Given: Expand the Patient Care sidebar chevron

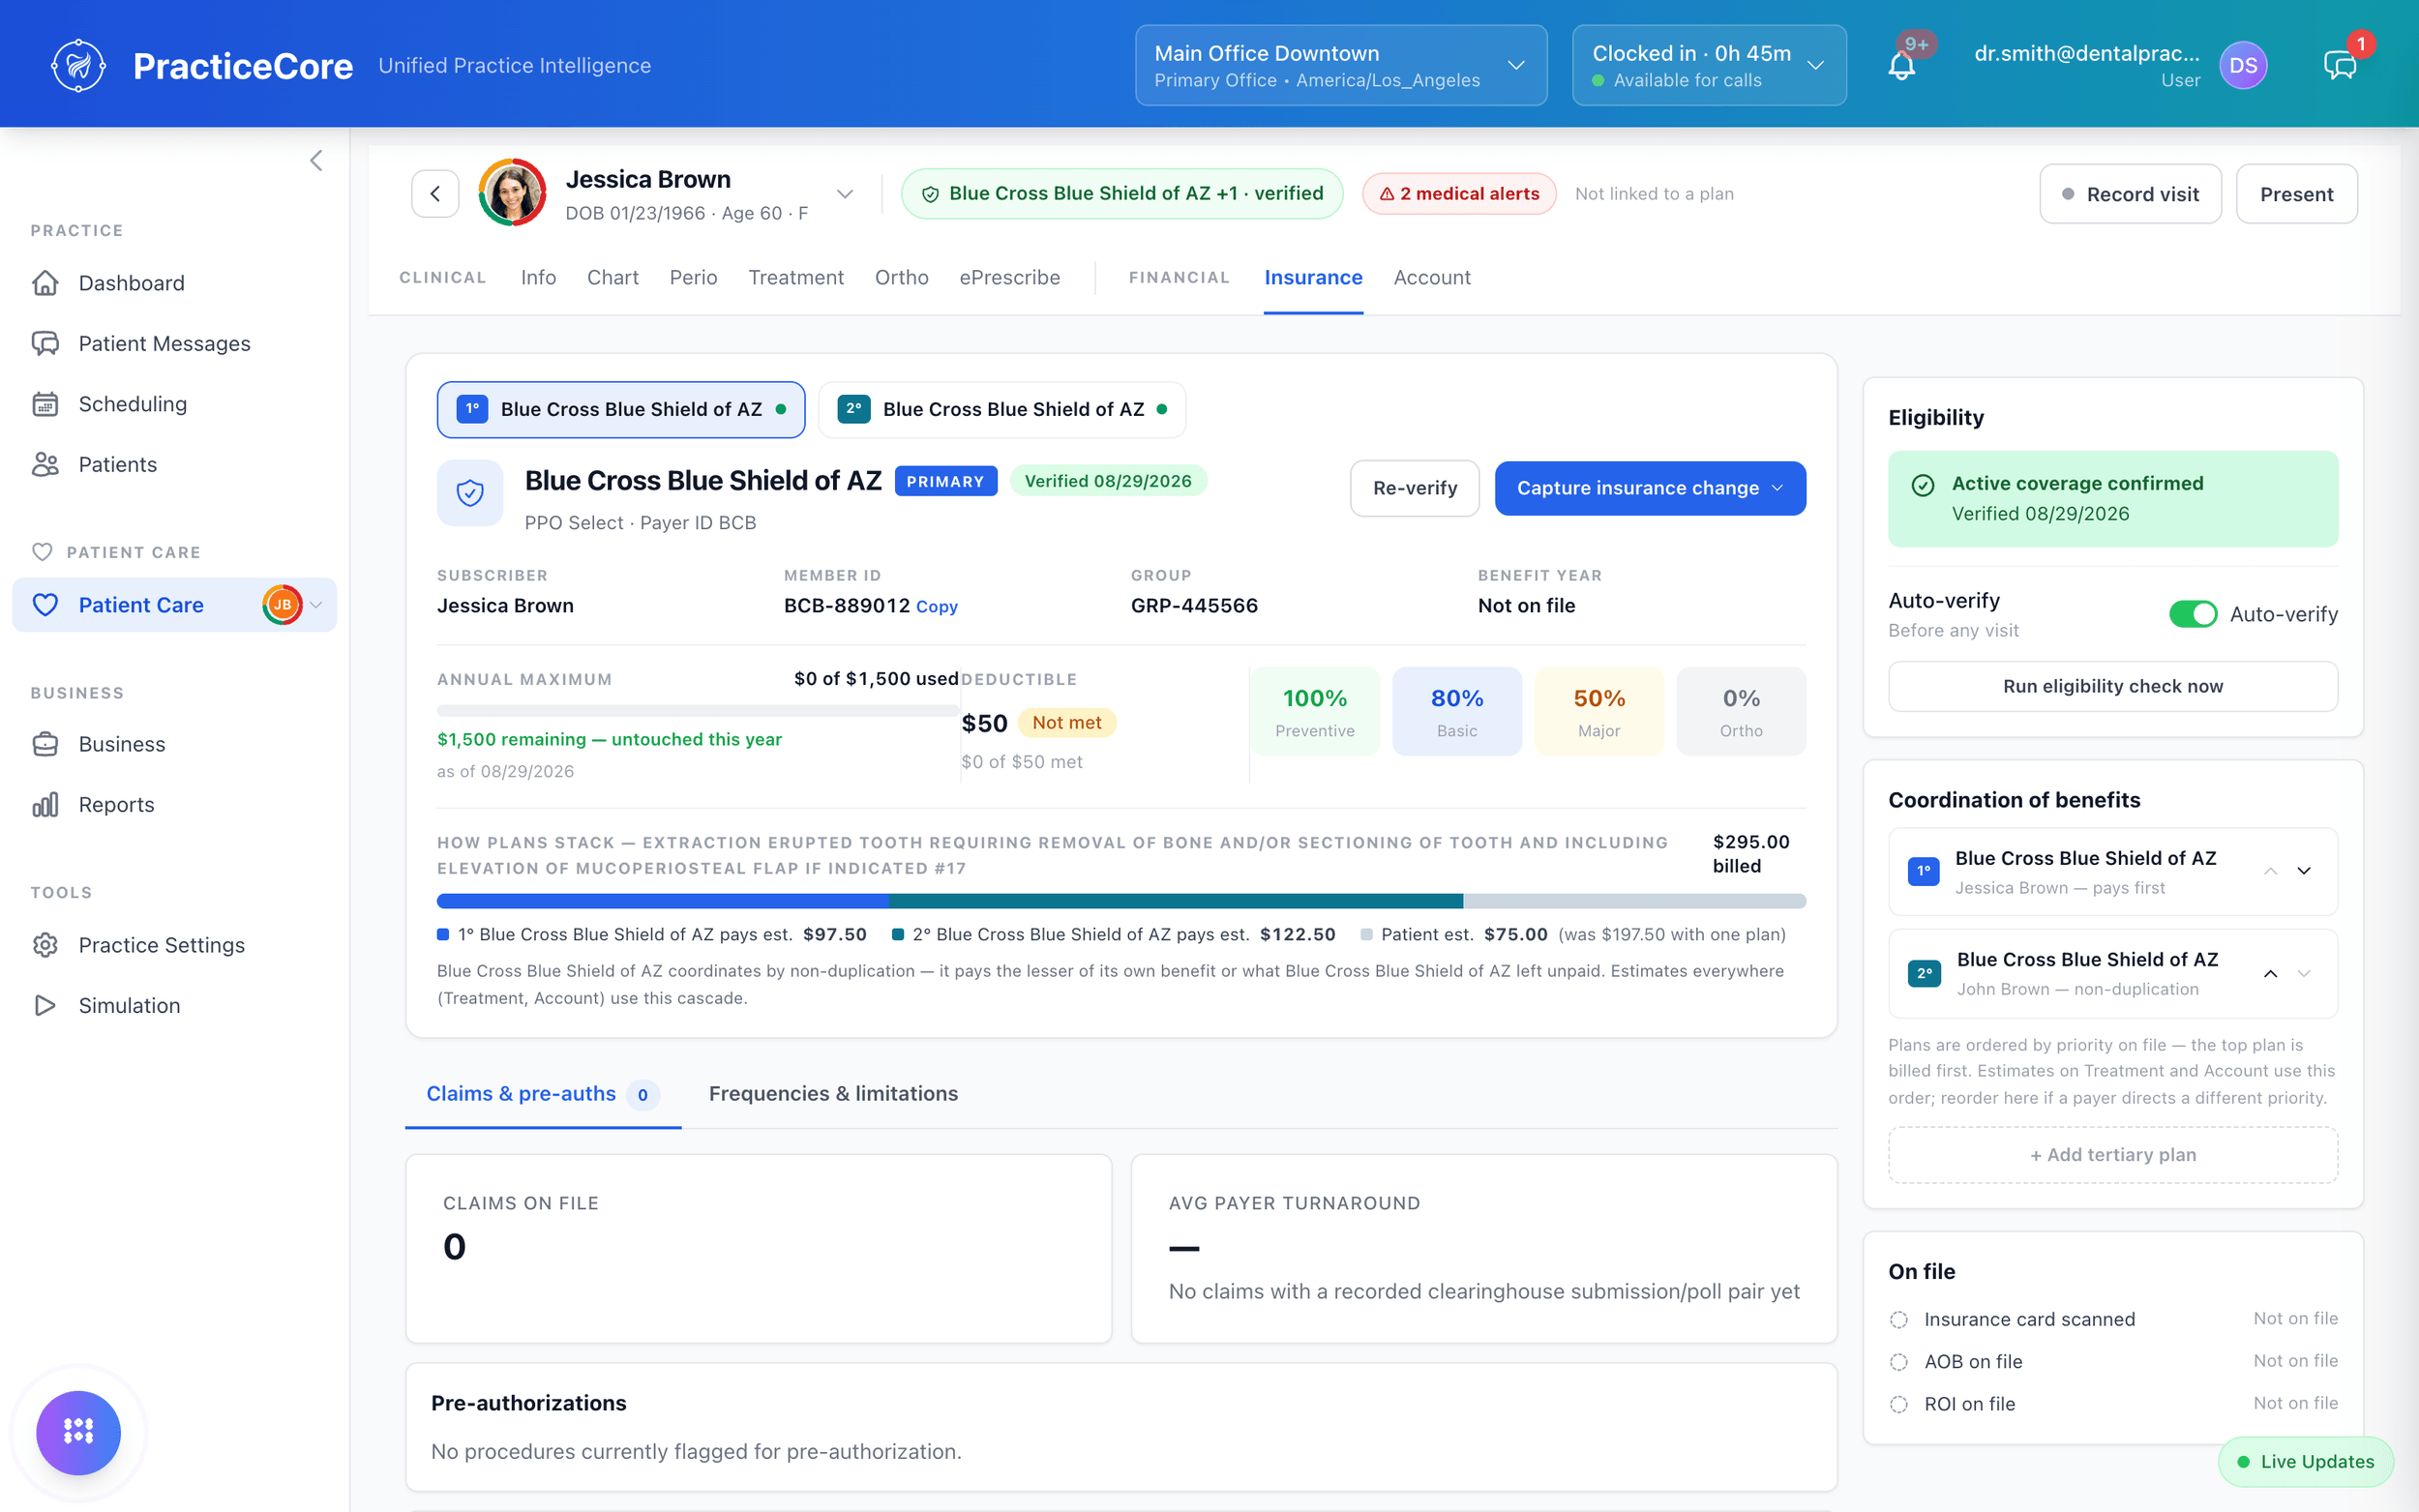Looking at the screenshot, I should point(316,605).
